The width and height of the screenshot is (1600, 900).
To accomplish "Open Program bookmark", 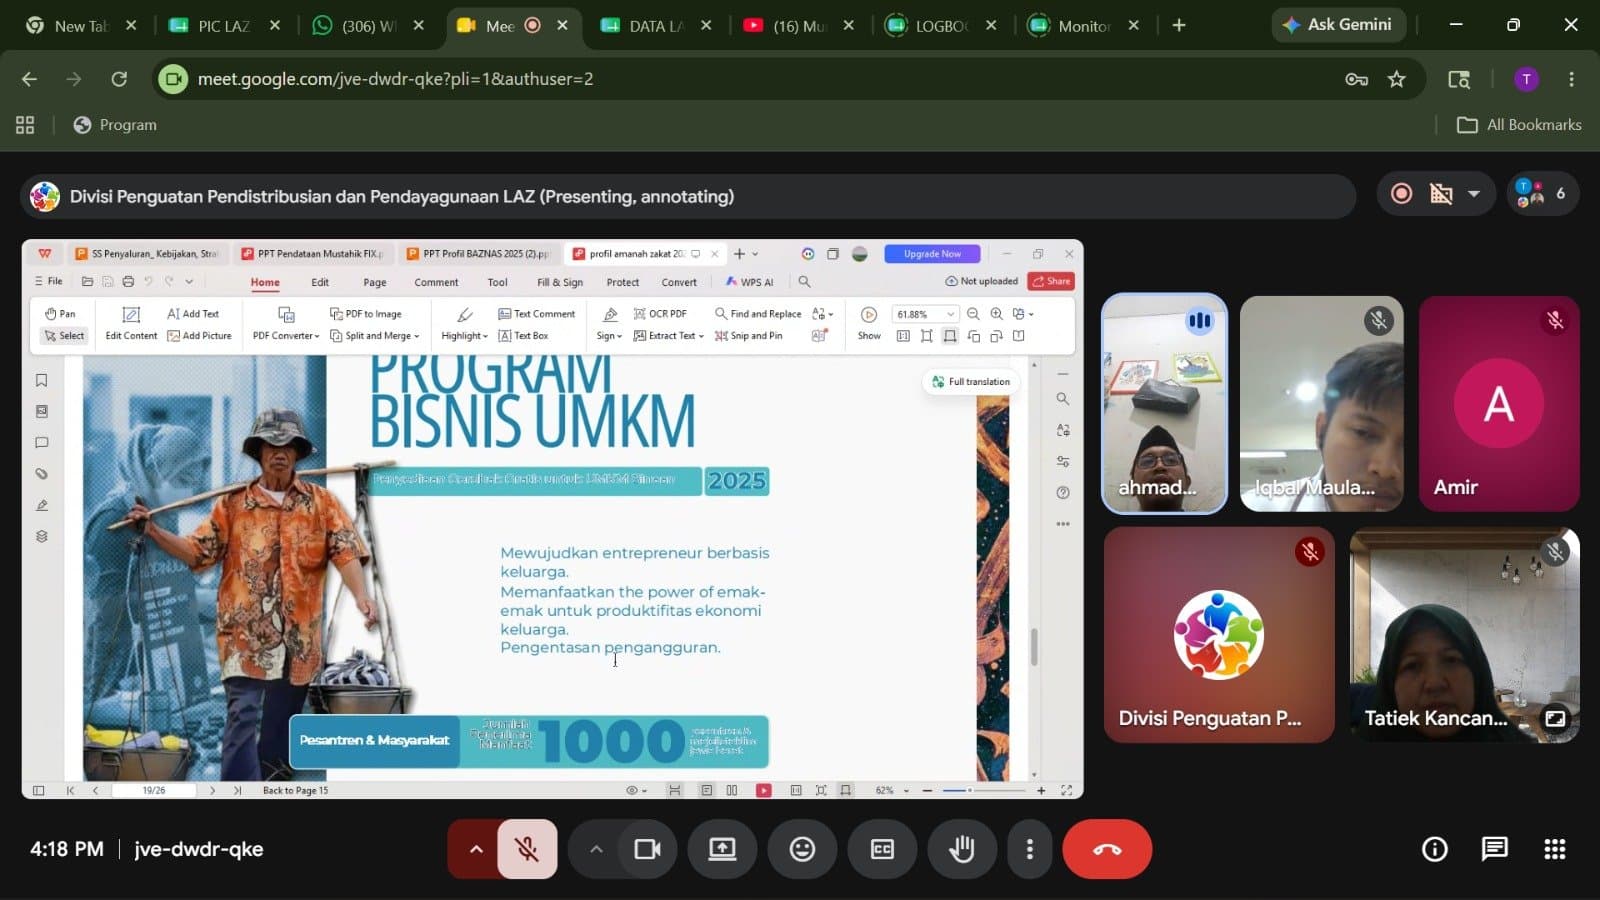I will pyautogui.click(x=115, y=125).
